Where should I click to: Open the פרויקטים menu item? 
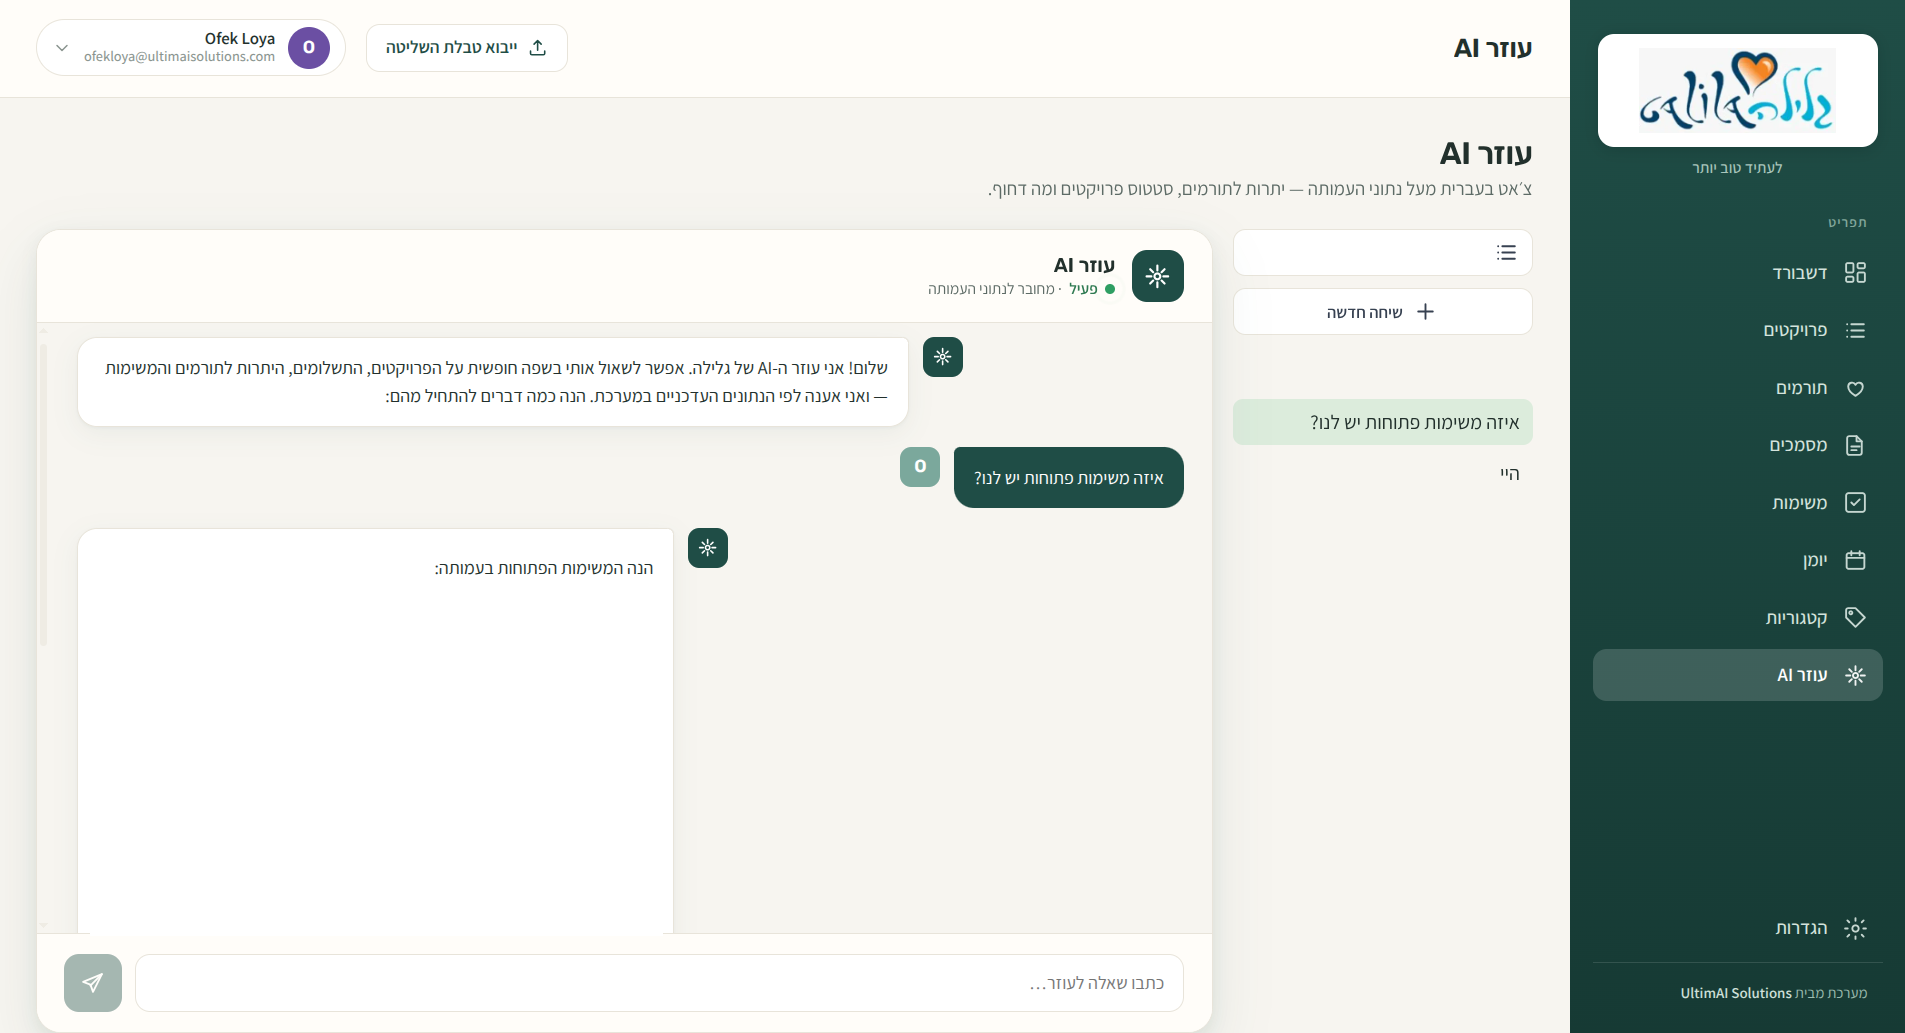[1738, 331]
